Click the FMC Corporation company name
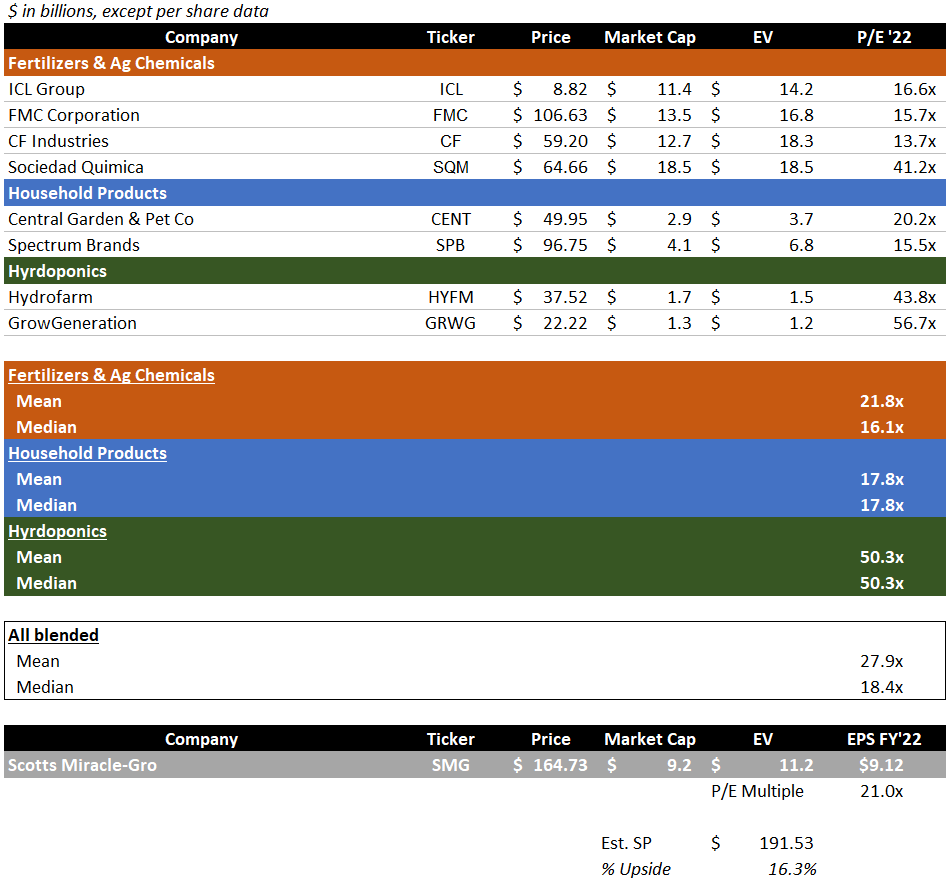This screenshot has height=883, width=948. [x=74, y=115]
